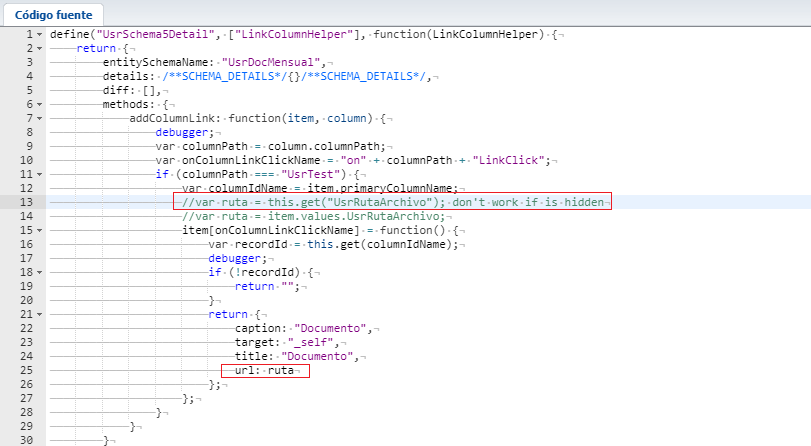Collapse the methods block at line 6

[x=39, y=105]
